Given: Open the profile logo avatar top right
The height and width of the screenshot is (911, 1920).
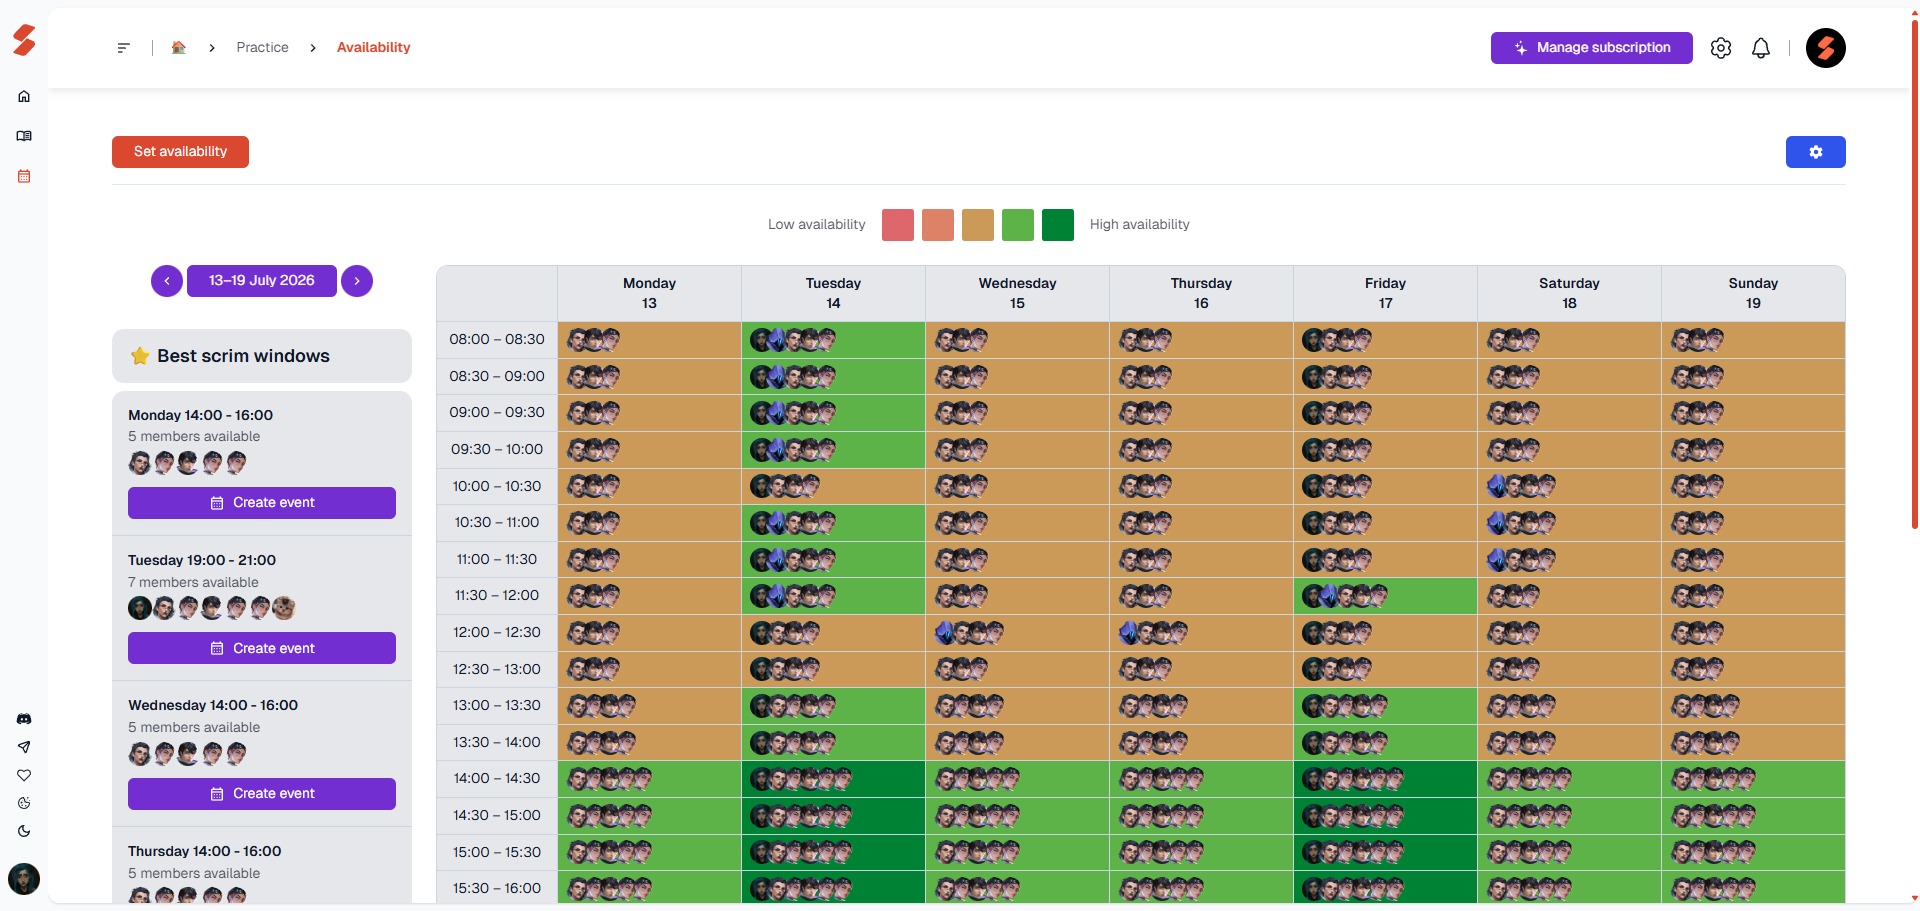Looking at the screenshot, I should 1826,48.
